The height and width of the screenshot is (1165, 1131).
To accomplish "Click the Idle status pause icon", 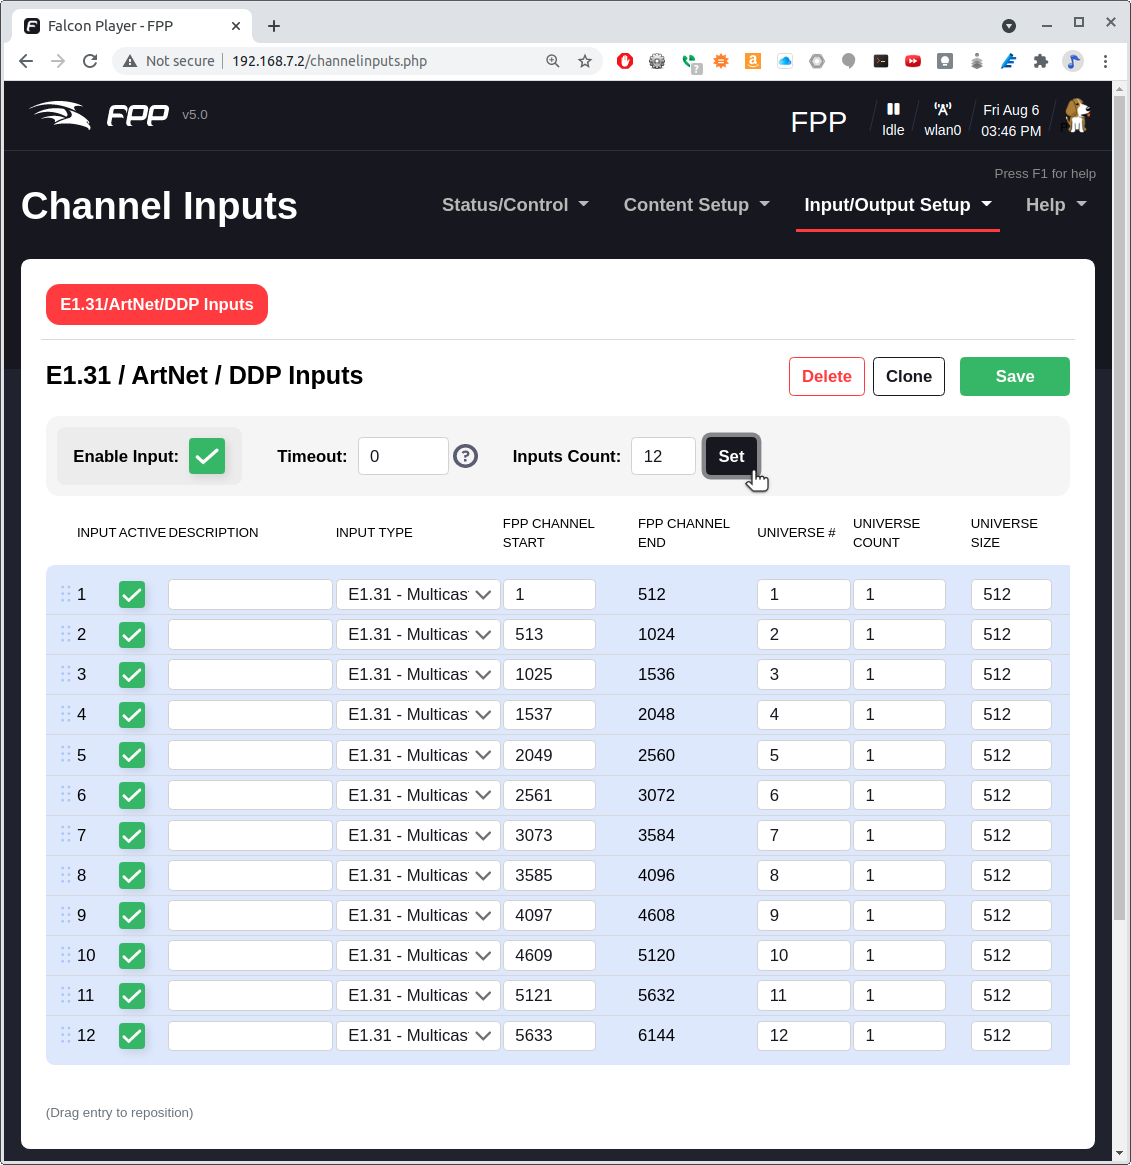I will 893,109.
